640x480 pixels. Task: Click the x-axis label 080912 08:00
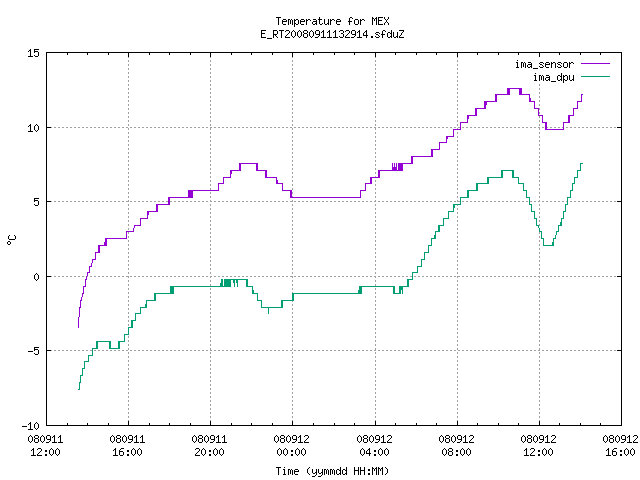(456, 446)
